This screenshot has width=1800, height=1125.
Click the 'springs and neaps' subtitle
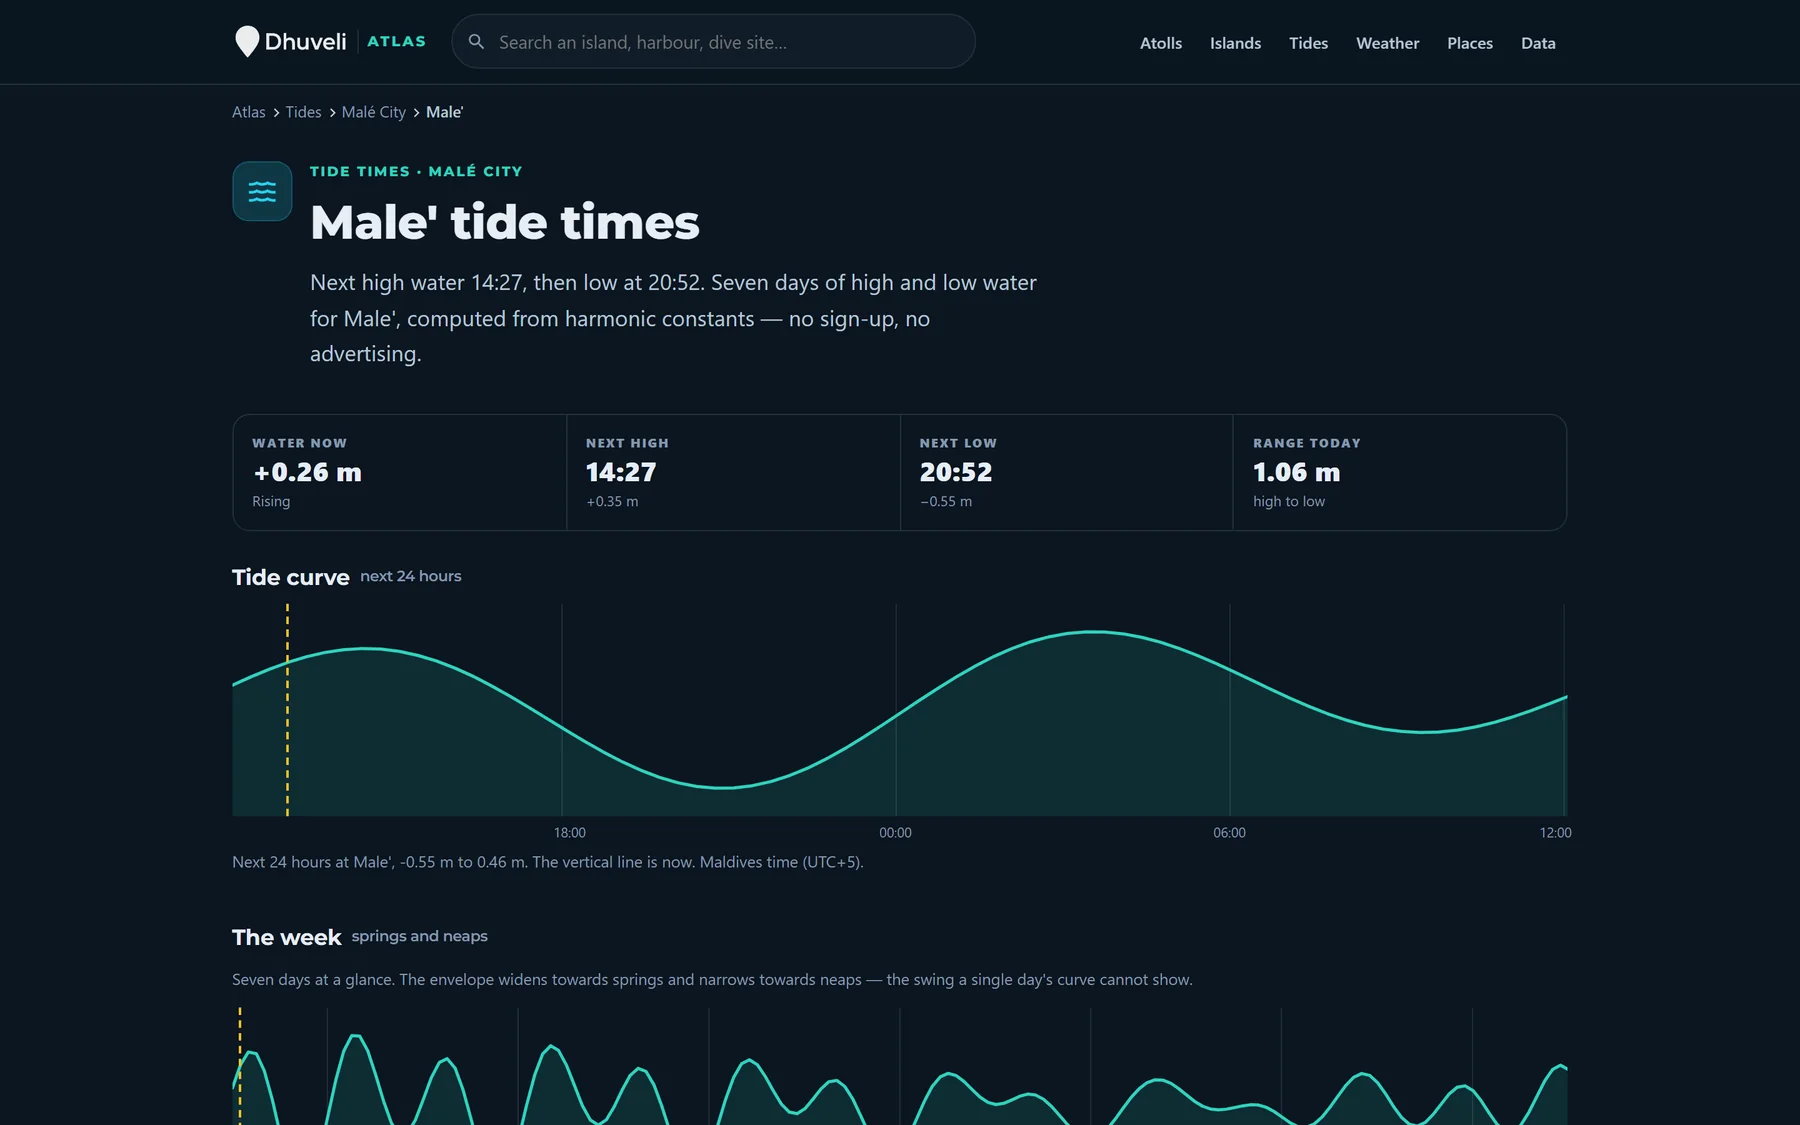pyautogui.click(x=420, y=936)
